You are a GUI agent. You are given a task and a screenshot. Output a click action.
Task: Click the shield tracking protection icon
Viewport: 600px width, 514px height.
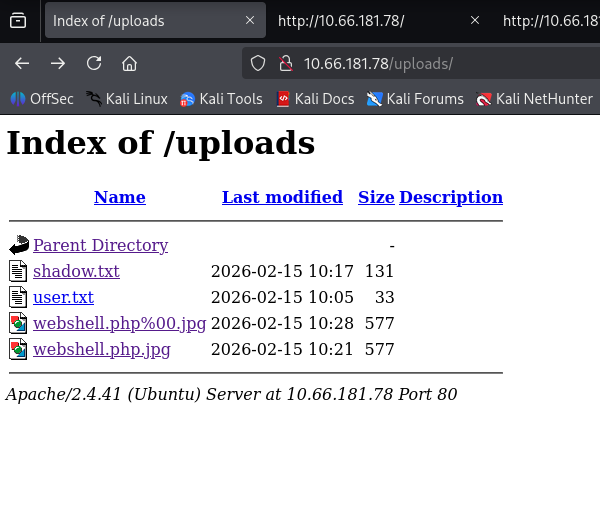tap(258, 63)
